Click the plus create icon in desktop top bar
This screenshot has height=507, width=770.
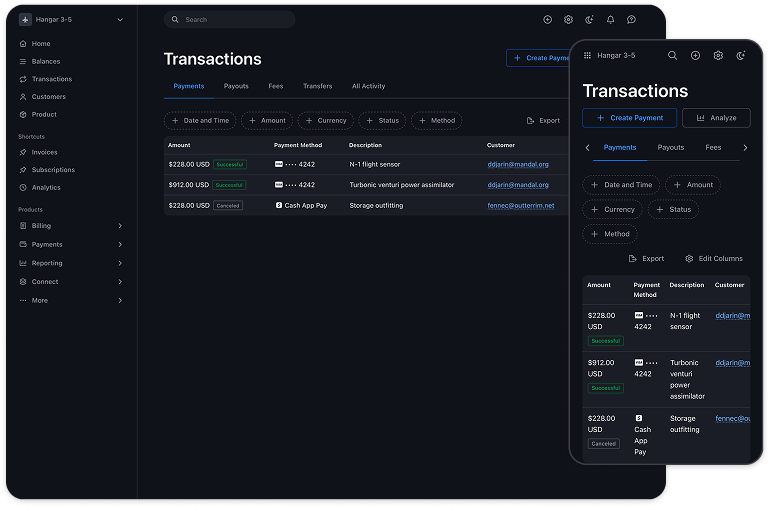548,20
